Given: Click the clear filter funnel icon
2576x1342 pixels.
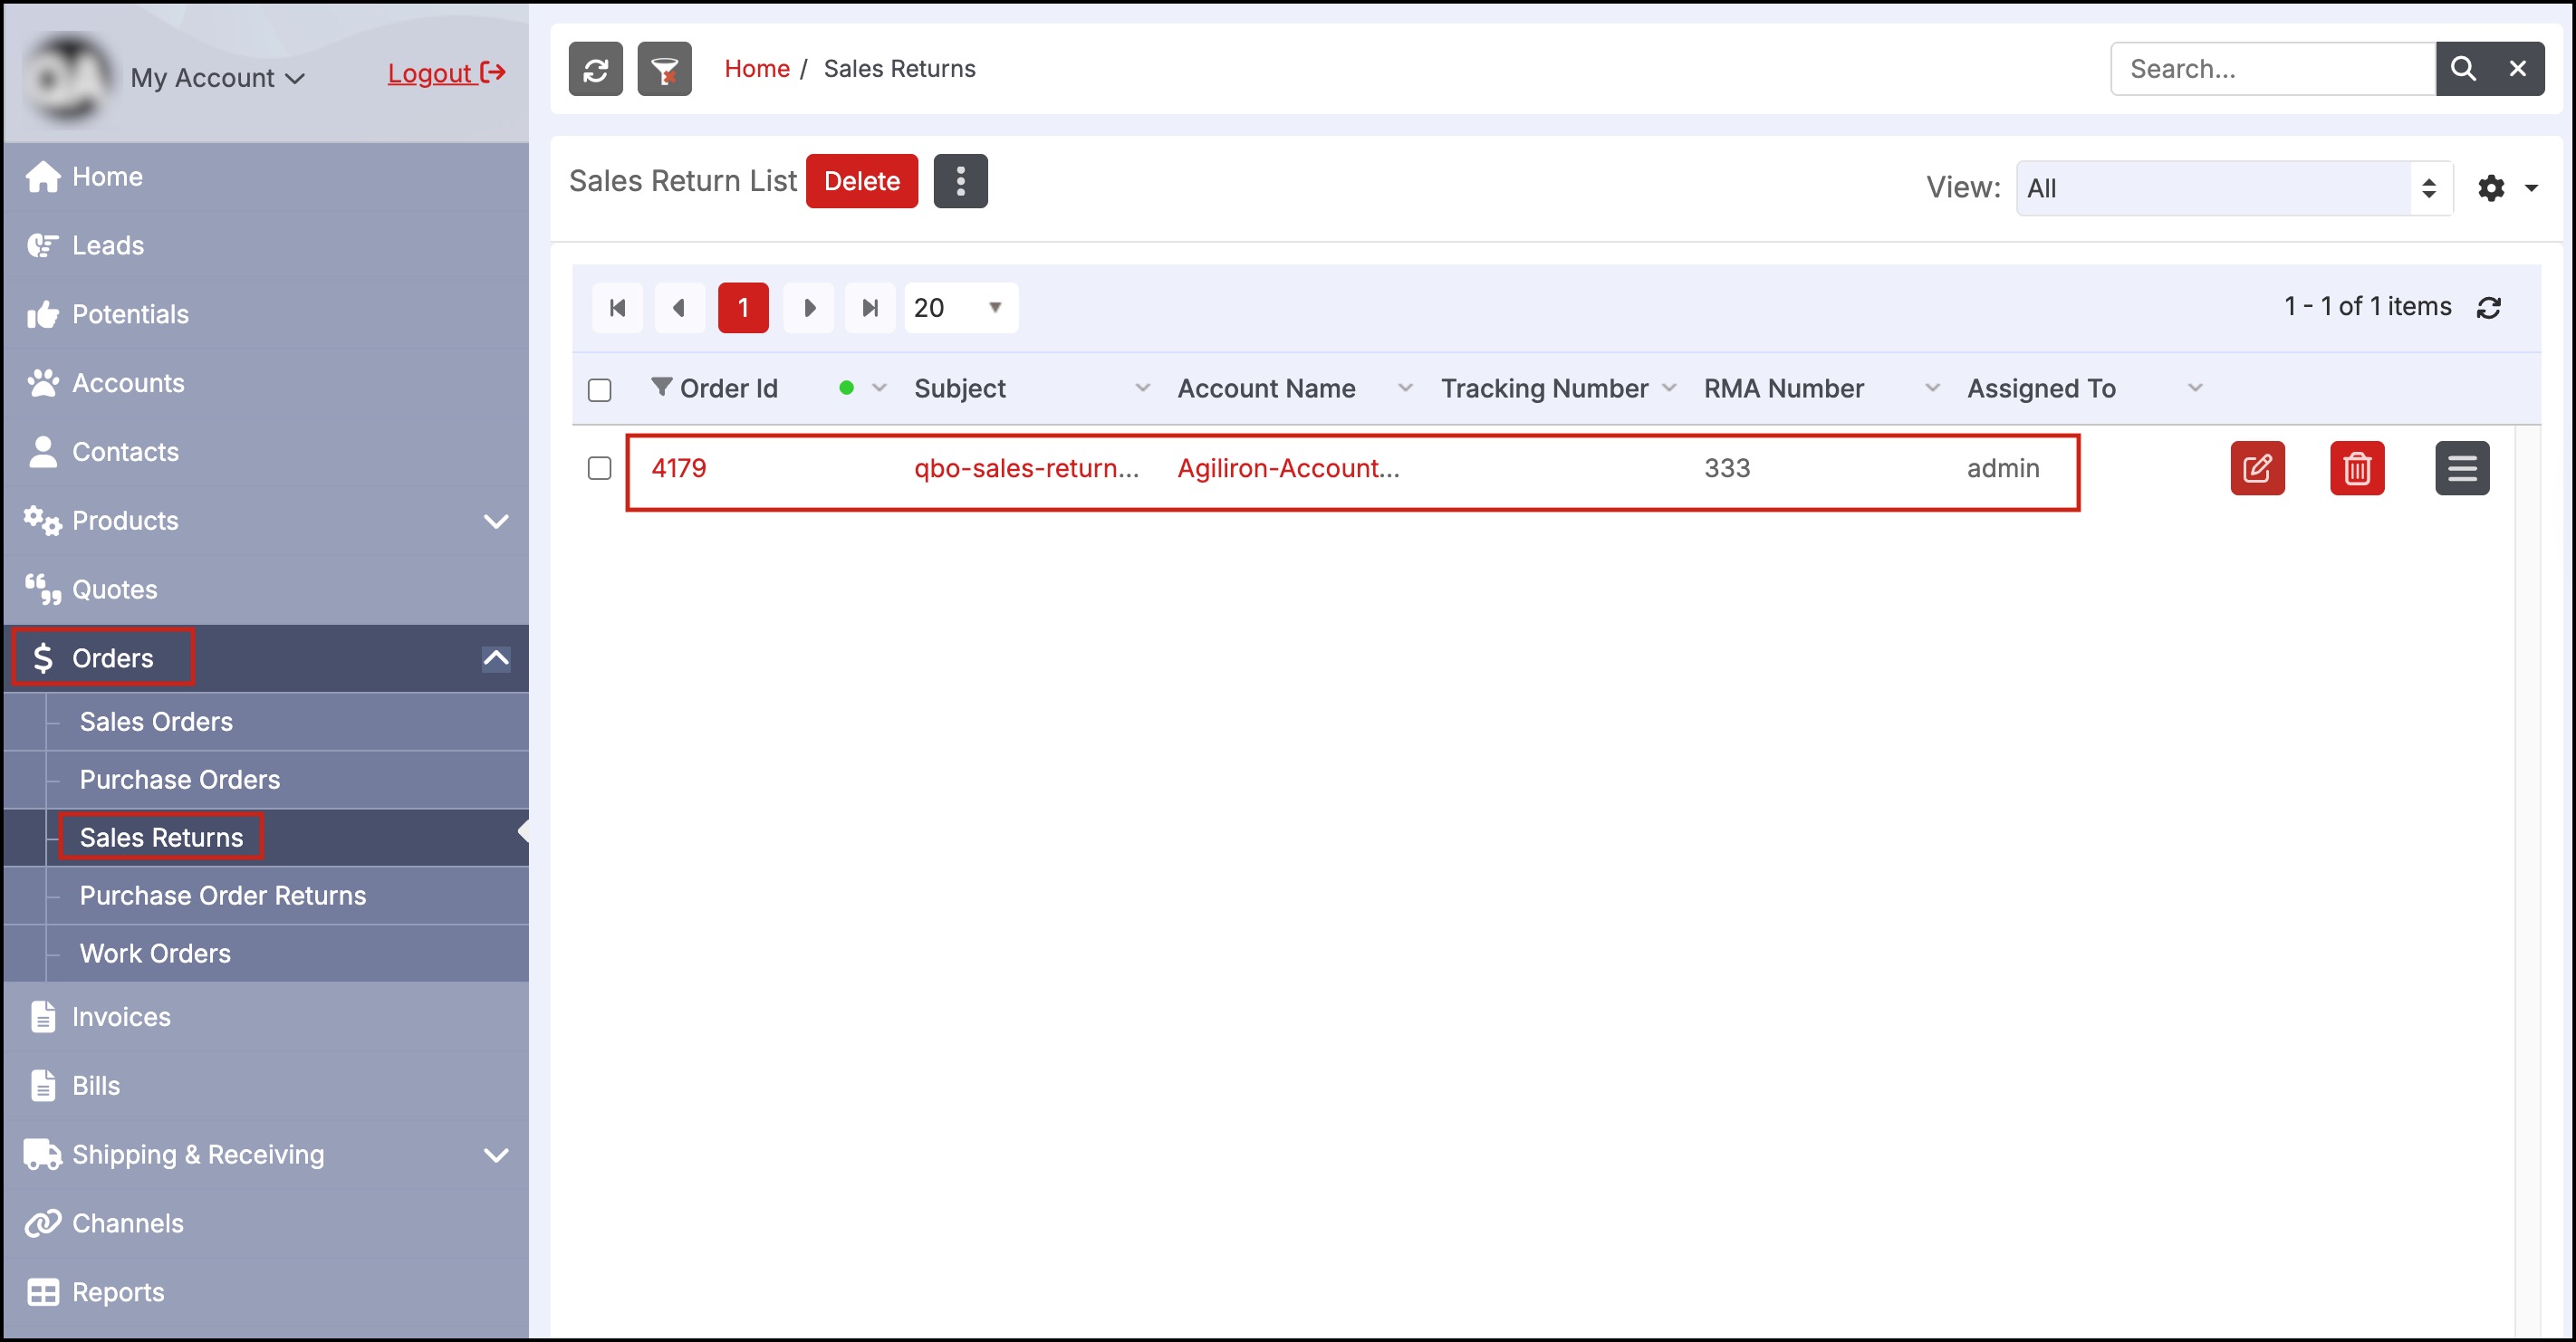Looking at the screenshot, I should [664, 69].
